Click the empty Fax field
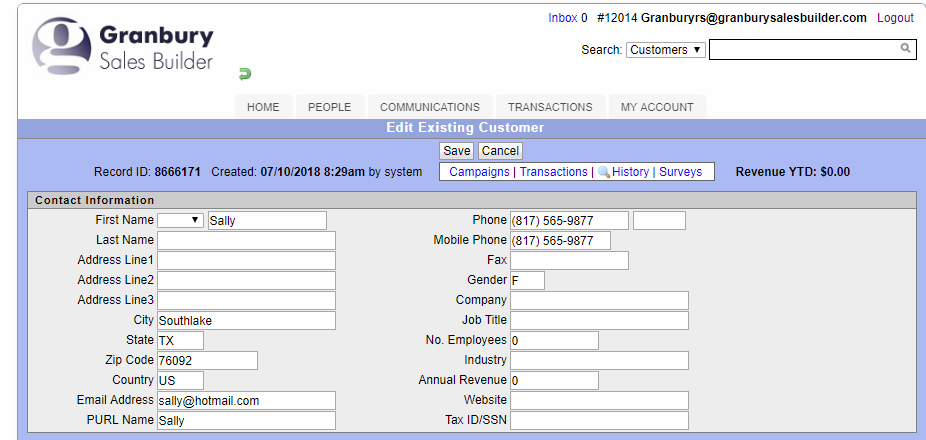This screenshot has width=926, height=440. coord(569,260)
